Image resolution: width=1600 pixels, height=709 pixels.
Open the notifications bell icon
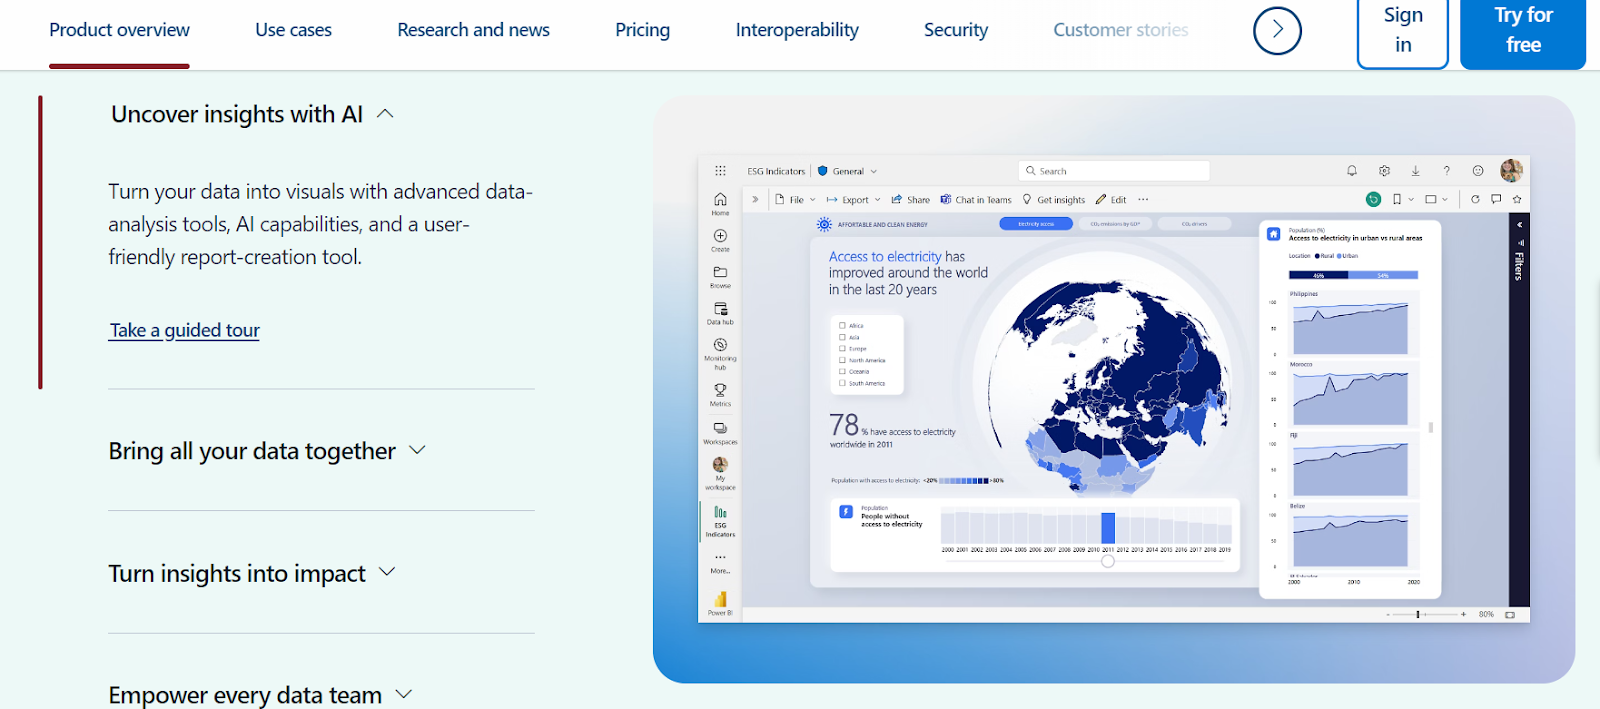[x=1352, y=171]
